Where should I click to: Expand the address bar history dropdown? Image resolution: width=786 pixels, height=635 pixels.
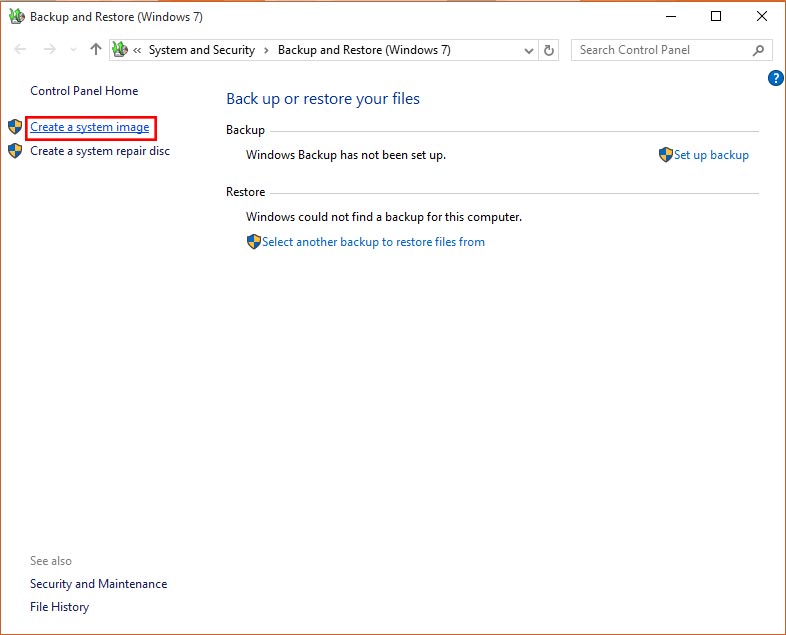[x=529, y=50]
